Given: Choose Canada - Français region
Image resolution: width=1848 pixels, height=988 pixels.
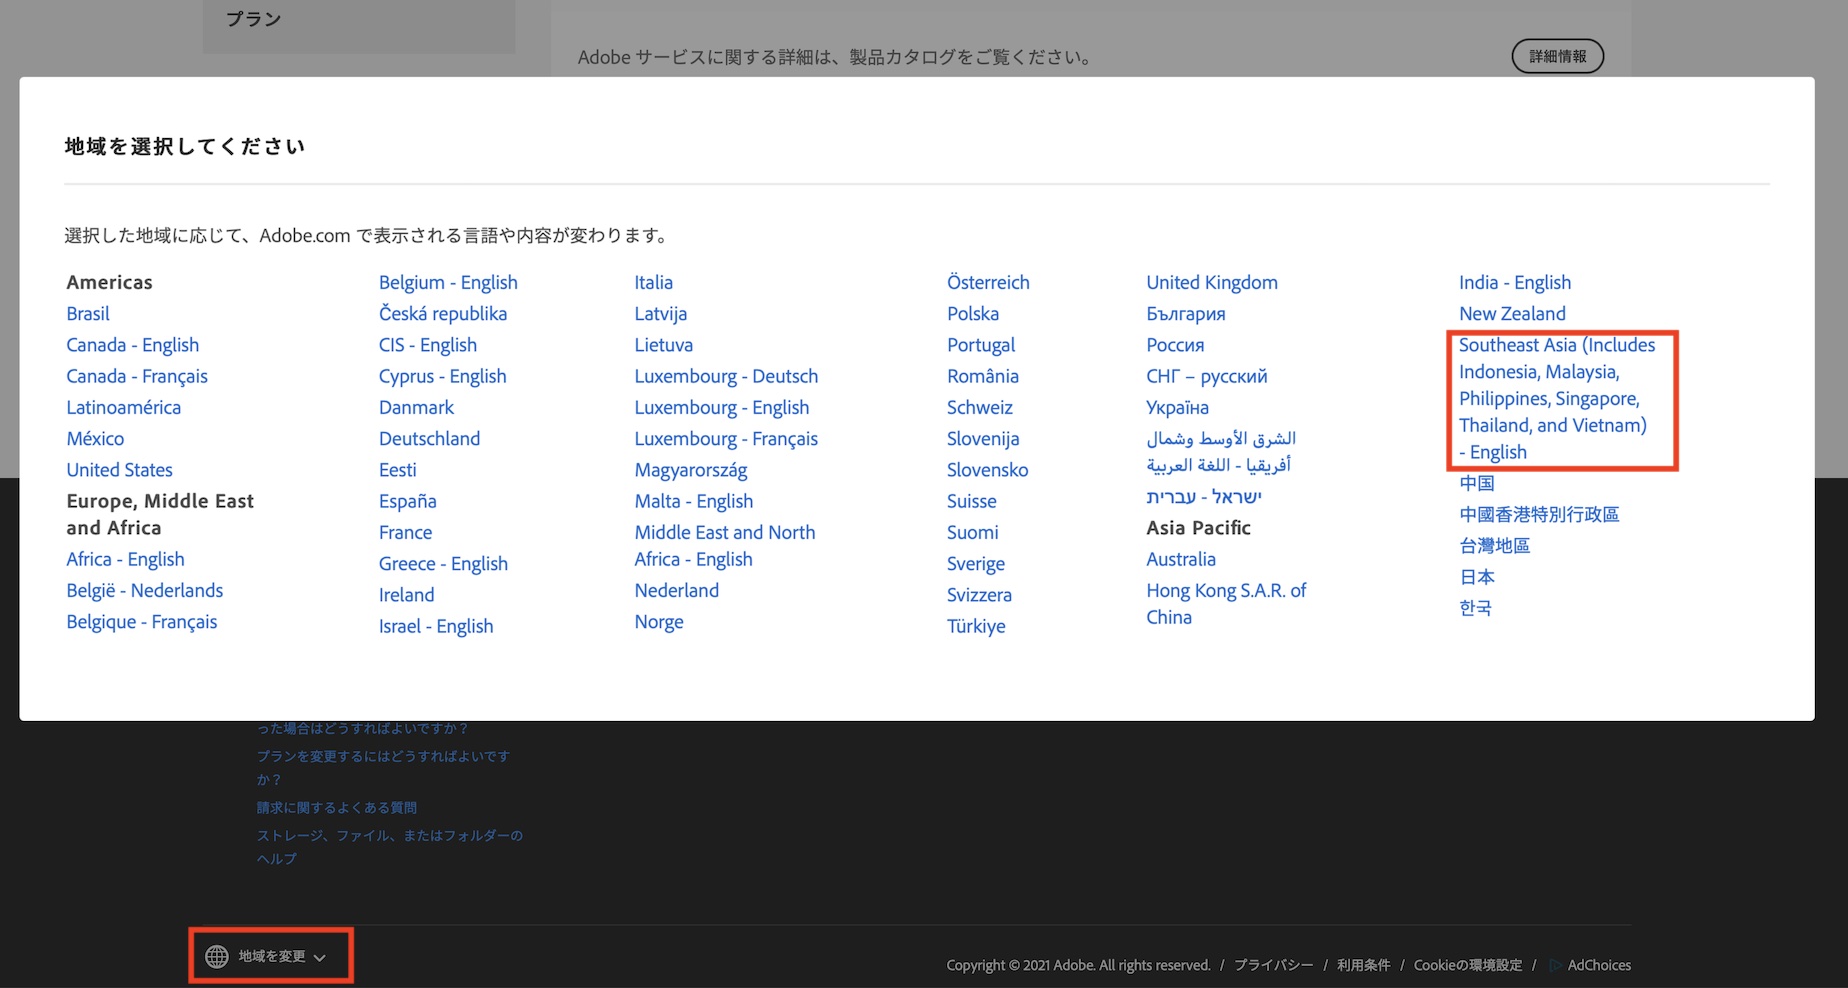Looking at the screenshot, I should (137, 376).
